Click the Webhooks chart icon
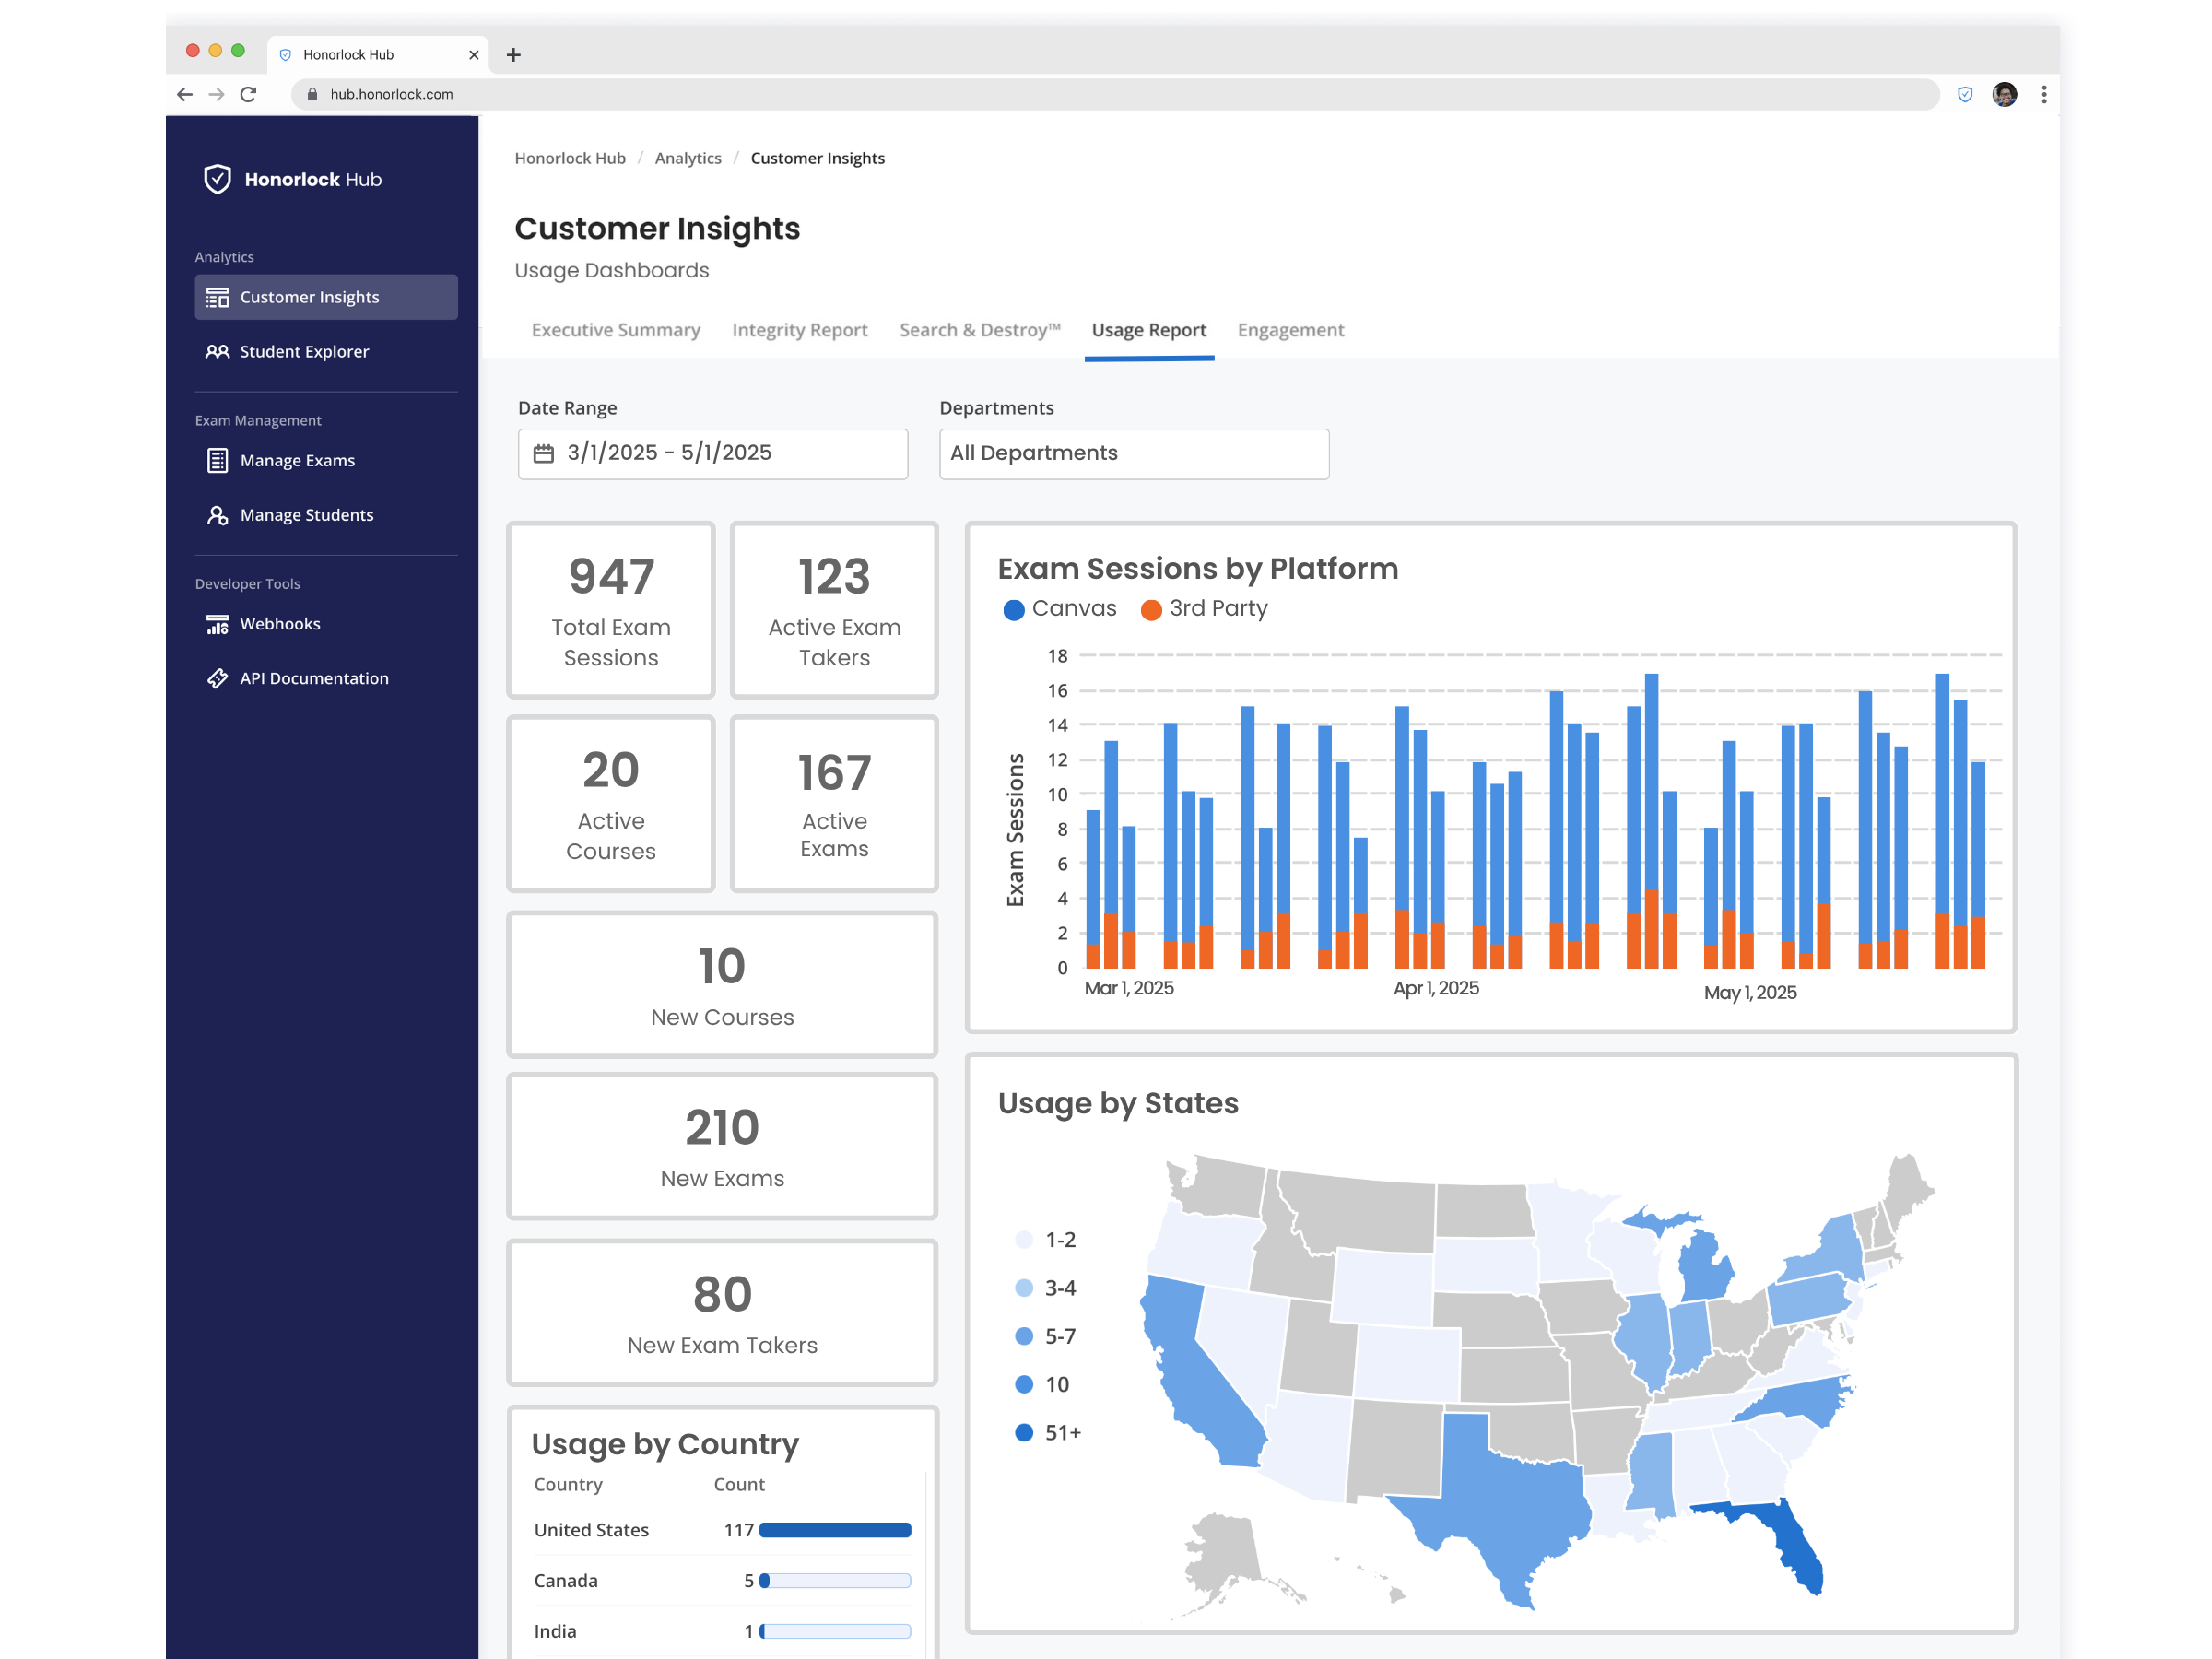 pyautogui.click(x=217, y=624)
